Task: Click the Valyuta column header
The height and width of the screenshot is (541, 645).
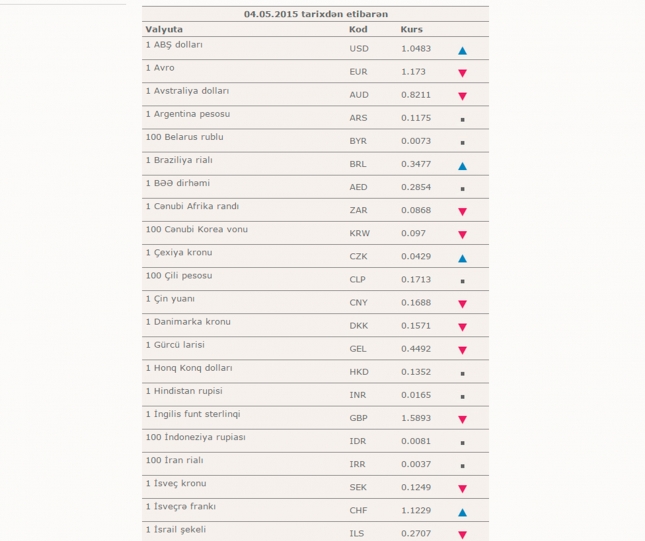Action: (164, 30)
